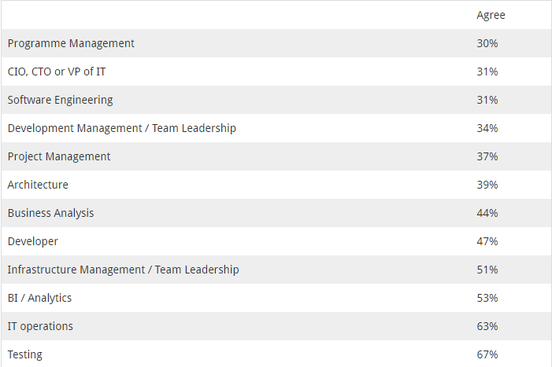
Task: Select the Programme Management row label
Action: [71, 44]
